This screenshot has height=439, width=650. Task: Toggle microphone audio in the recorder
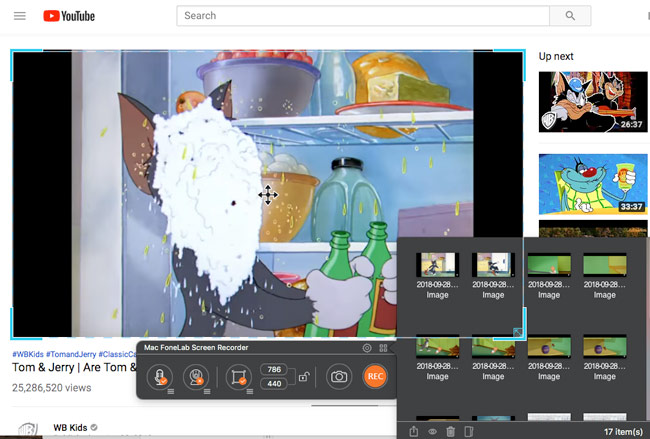coord(160,376)
